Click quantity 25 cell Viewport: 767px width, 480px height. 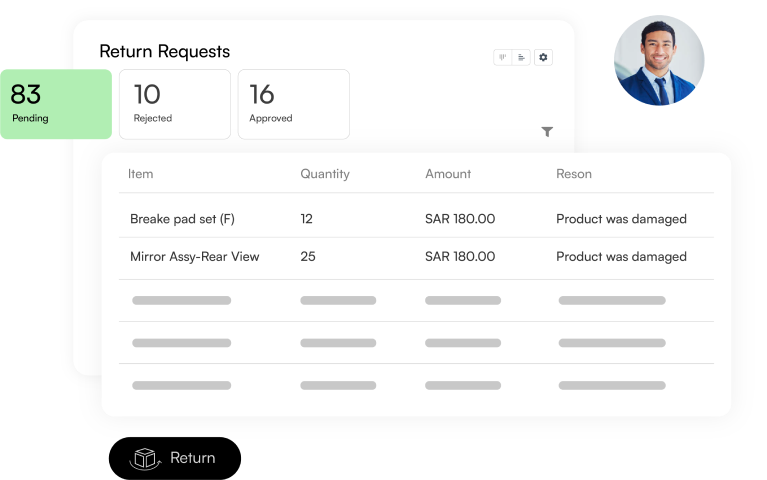pos(308,256)
